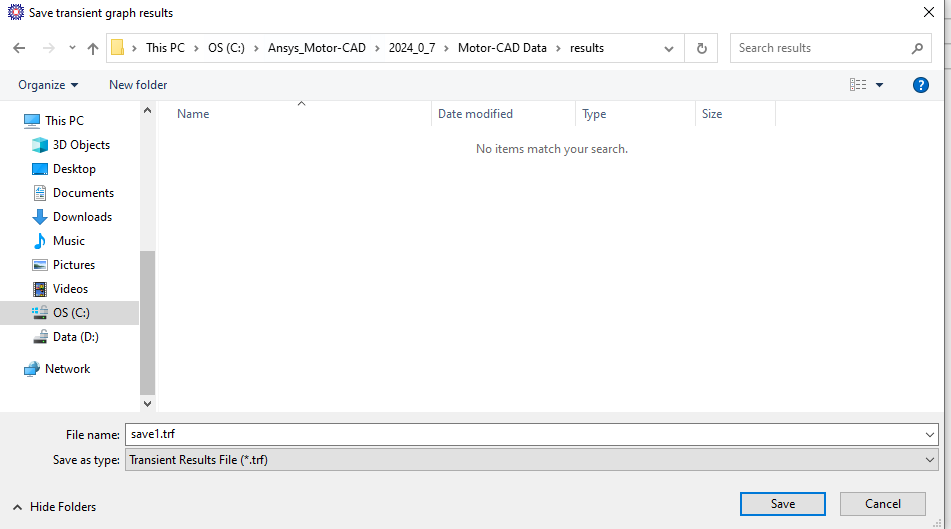The height and width of the screenshot is (529, 951).
Task: Click the 3D Objects cube icon
Action: click(x=40, y=145)
